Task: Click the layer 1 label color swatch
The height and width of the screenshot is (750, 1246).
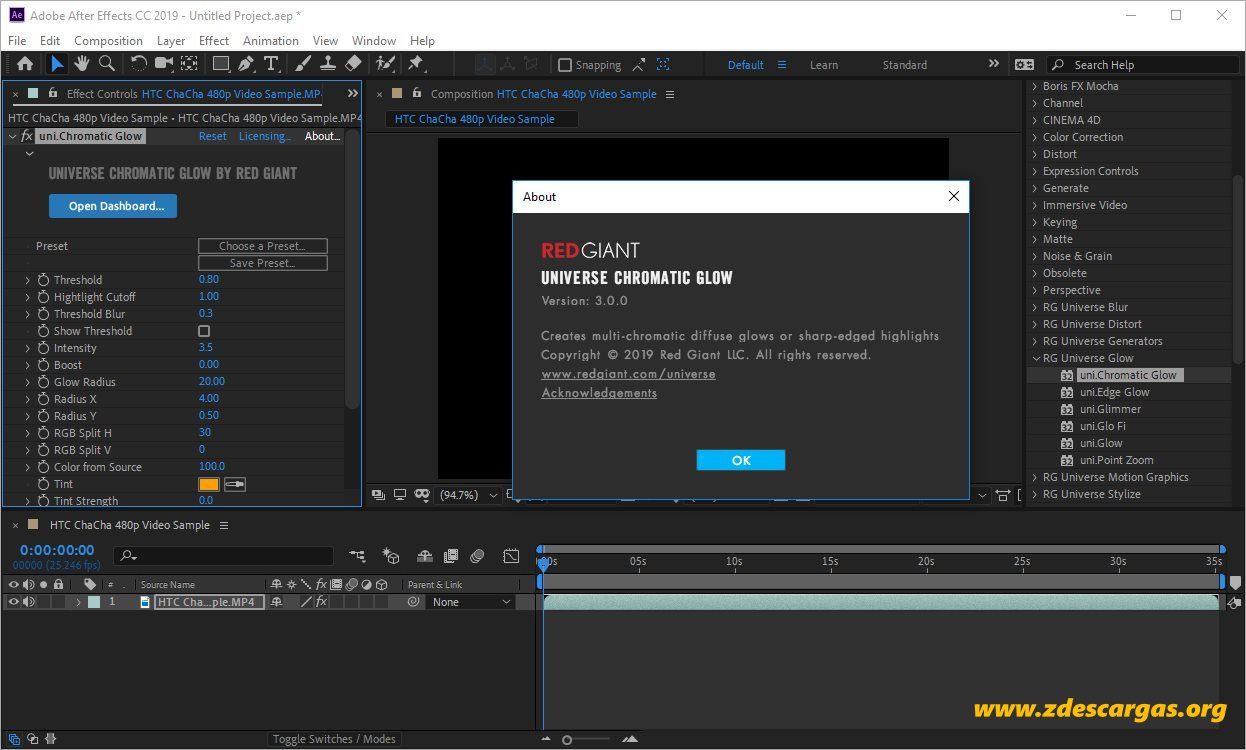Action: point(94,602)
